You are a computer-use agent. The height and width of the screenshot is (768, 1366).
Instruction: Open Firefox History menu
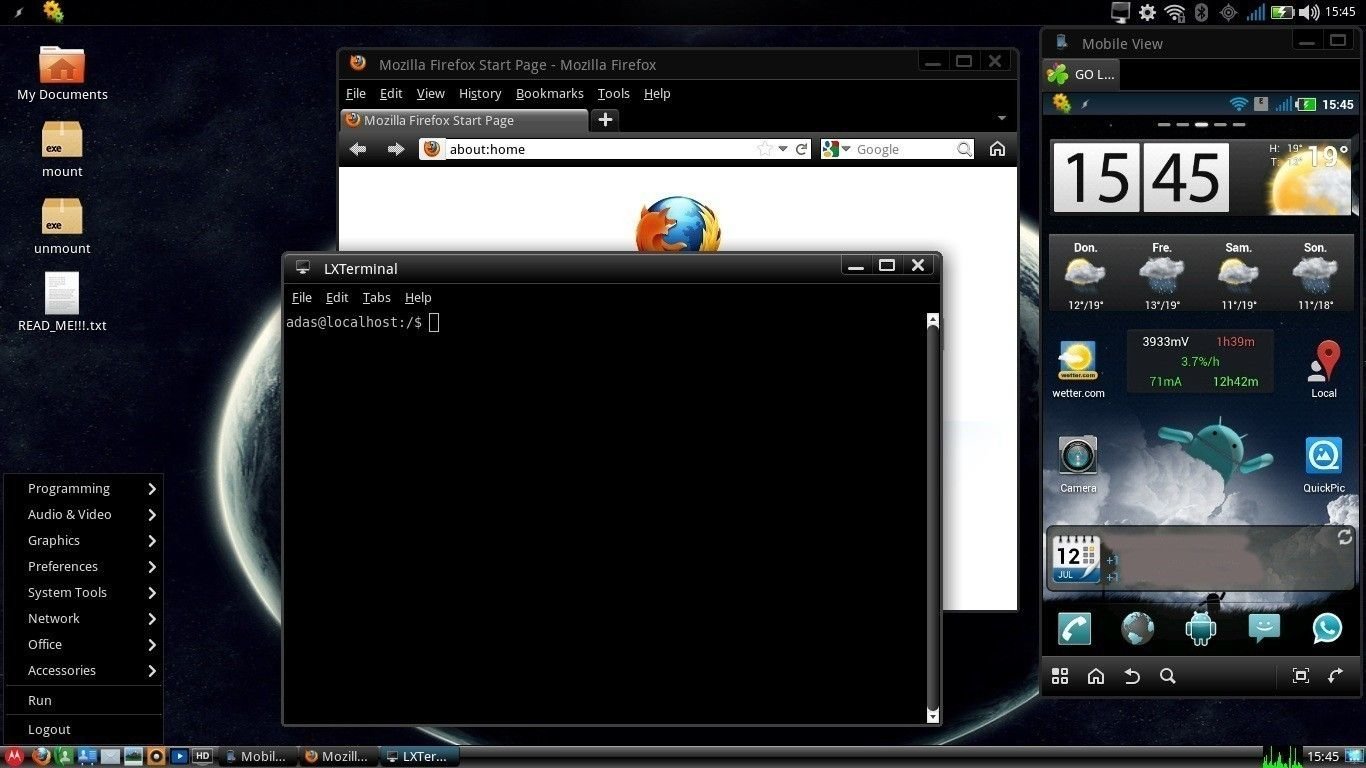(480, 93)
